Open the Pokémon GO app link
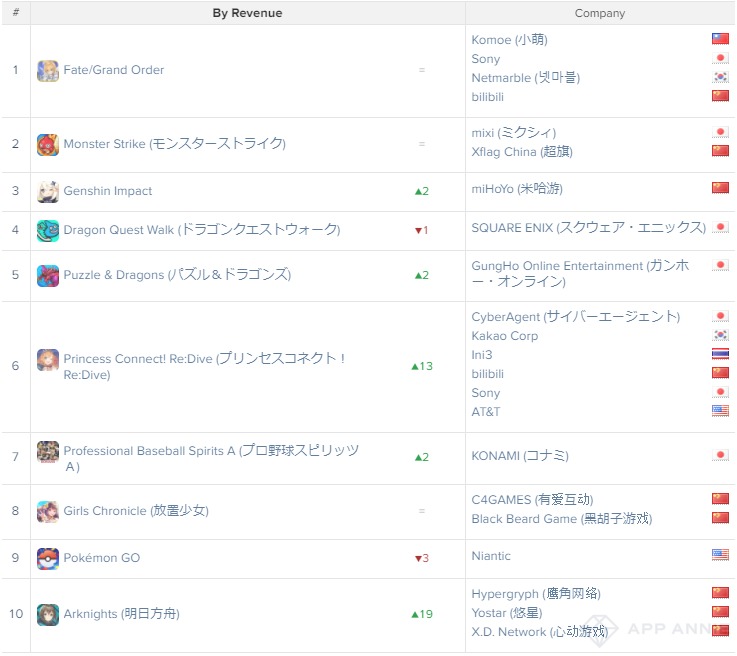Image resolution: width=737 pixels, height=656 pixels. tap(102, 558)
